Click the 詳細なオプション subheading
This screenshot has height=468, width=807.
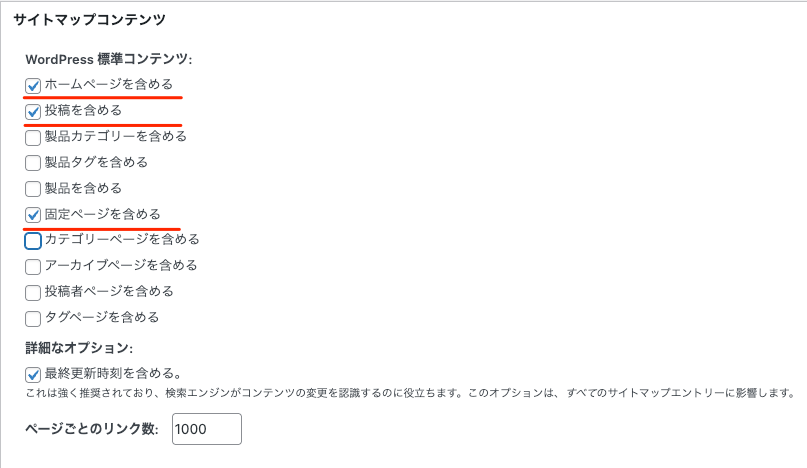tap(93, 348)
